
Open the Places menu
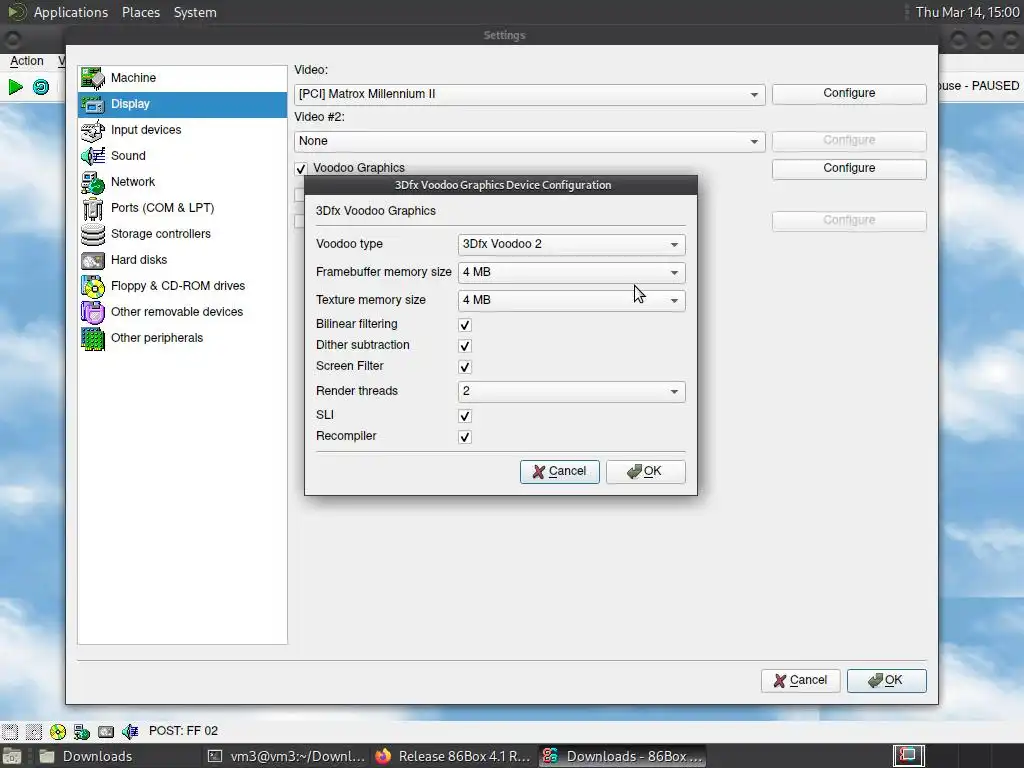(x=140, y=12)
